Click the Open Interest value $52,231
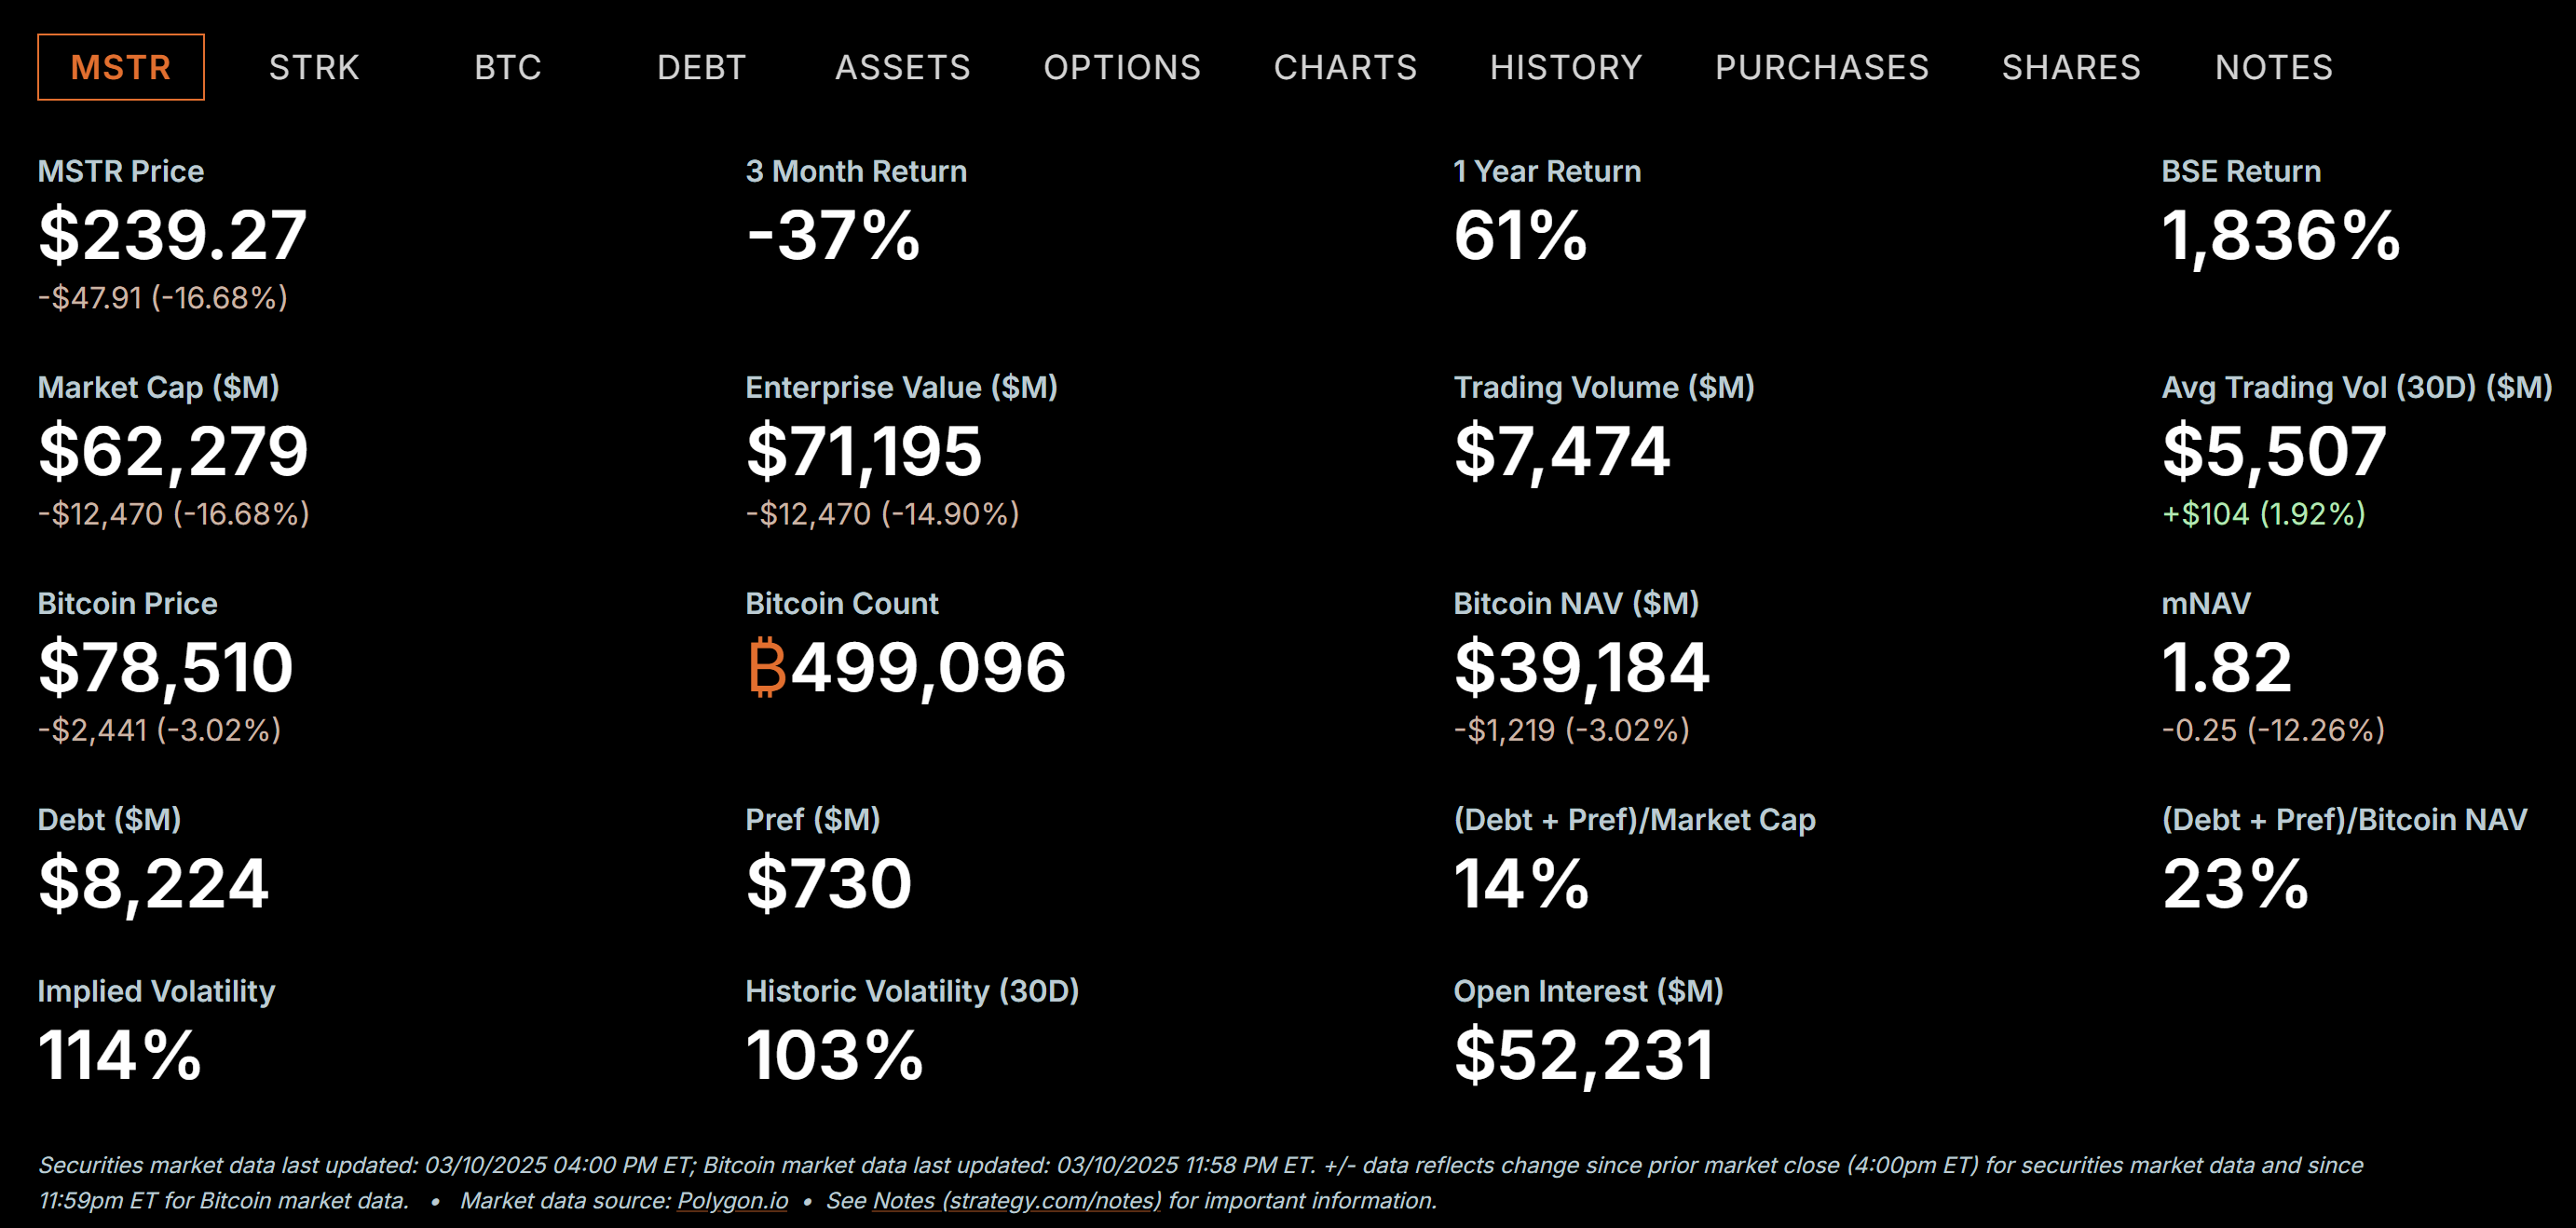Viewport: 2576px width, 1228px height. tap(1584, 1056)
